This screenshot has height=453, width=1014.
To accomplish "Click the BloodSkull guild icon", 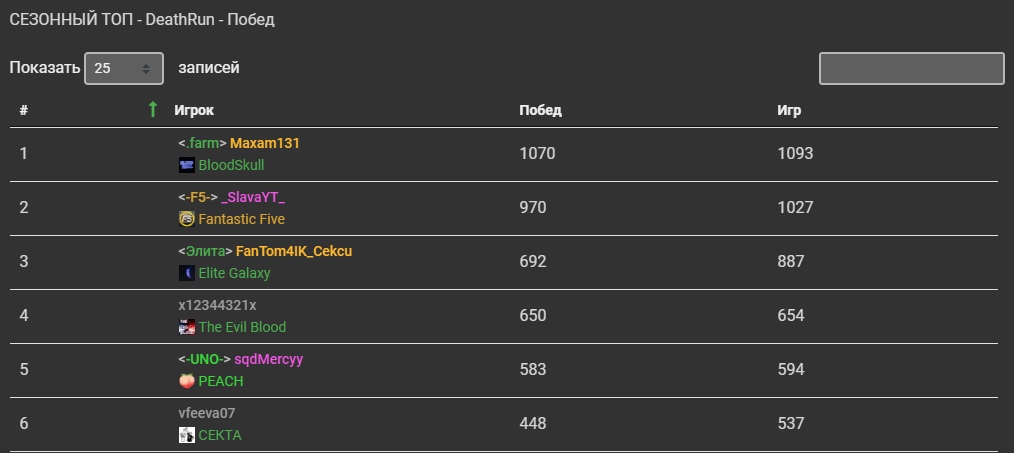I will 186,165.
